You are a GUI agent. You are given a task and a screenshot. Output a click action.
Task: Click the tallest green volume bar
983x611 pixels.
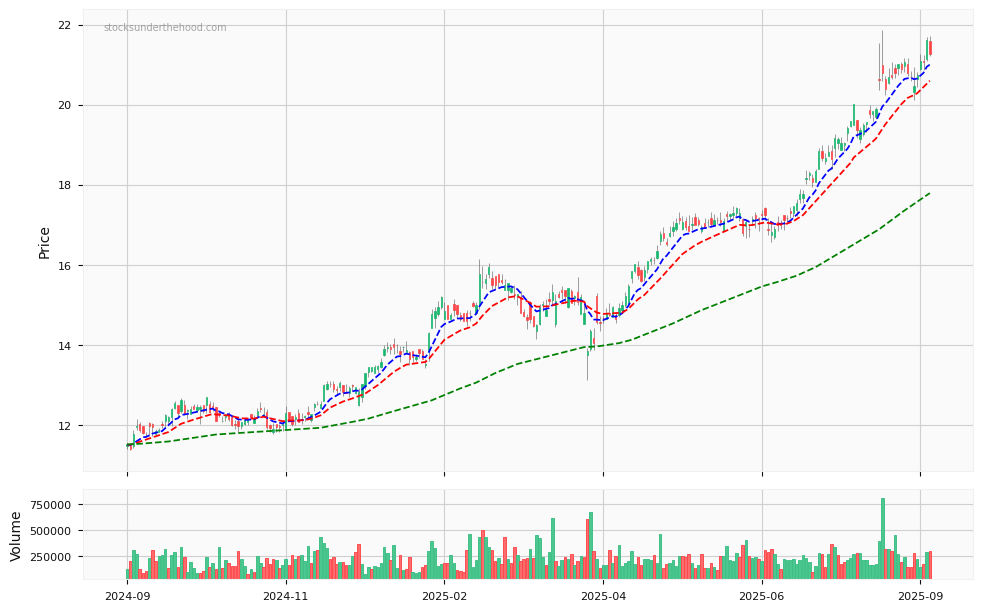pyautogui.click(x=883, y=538)
